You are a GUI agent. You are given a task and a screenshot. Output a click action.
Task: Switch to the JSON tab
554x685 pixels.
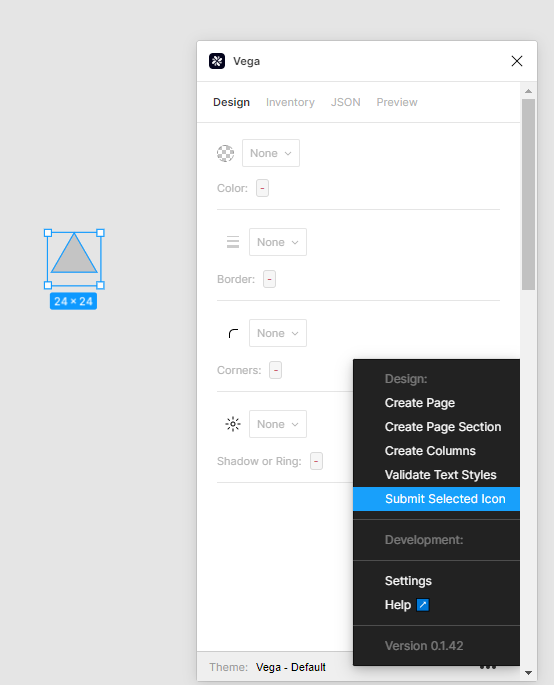pyautogui.click(x=346, y=102)
